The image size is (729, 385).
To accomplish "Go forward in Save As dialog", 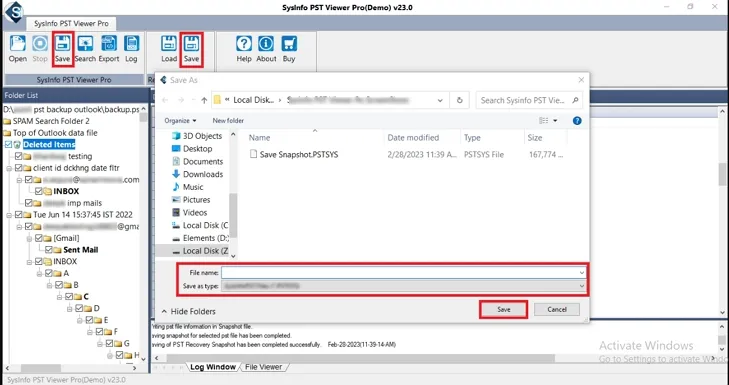I will tap(181, 100).
